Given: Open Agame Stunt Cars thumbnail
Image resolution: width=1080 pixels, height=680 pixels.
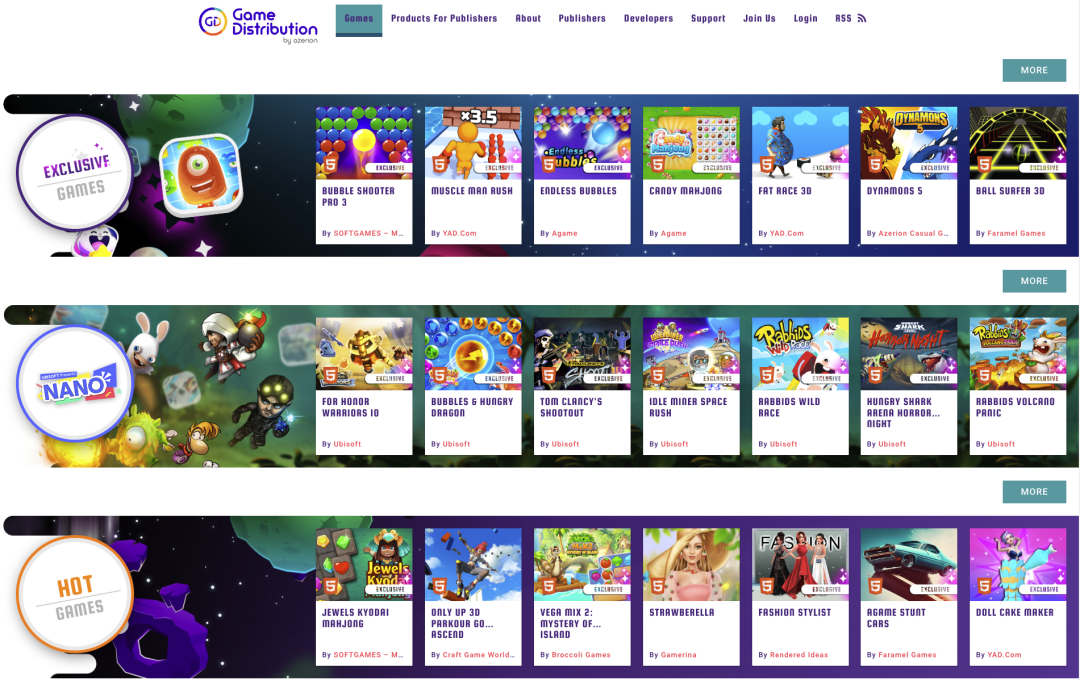Looking at the screenshot, I should pos(909,564).
